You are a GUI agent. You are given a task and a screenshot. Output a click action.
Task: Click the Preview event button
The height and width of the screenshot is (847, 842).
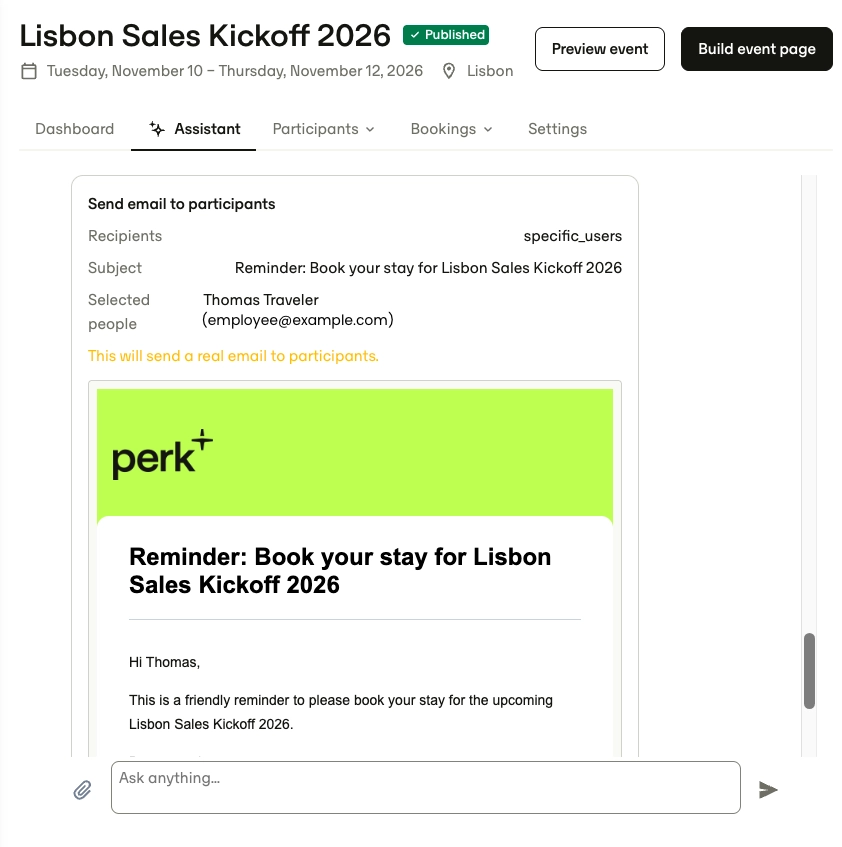tap(599, 49)
